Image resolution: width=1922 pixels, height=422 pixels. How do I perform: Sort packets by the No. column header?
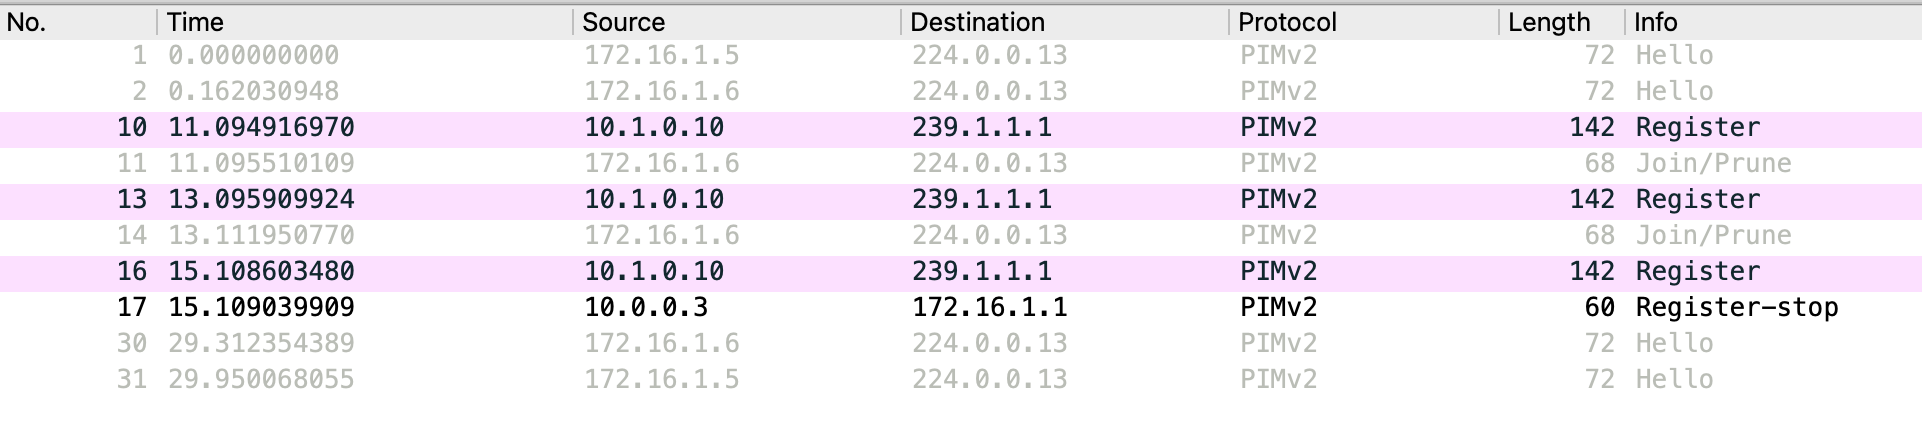27,22
